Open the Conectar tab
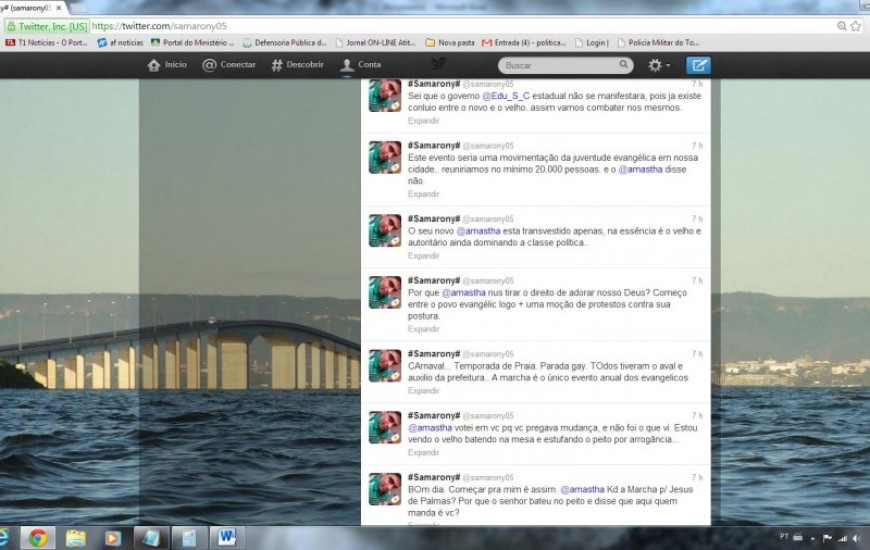The width and height of the screenshot is (870, 550). (229, 65)
